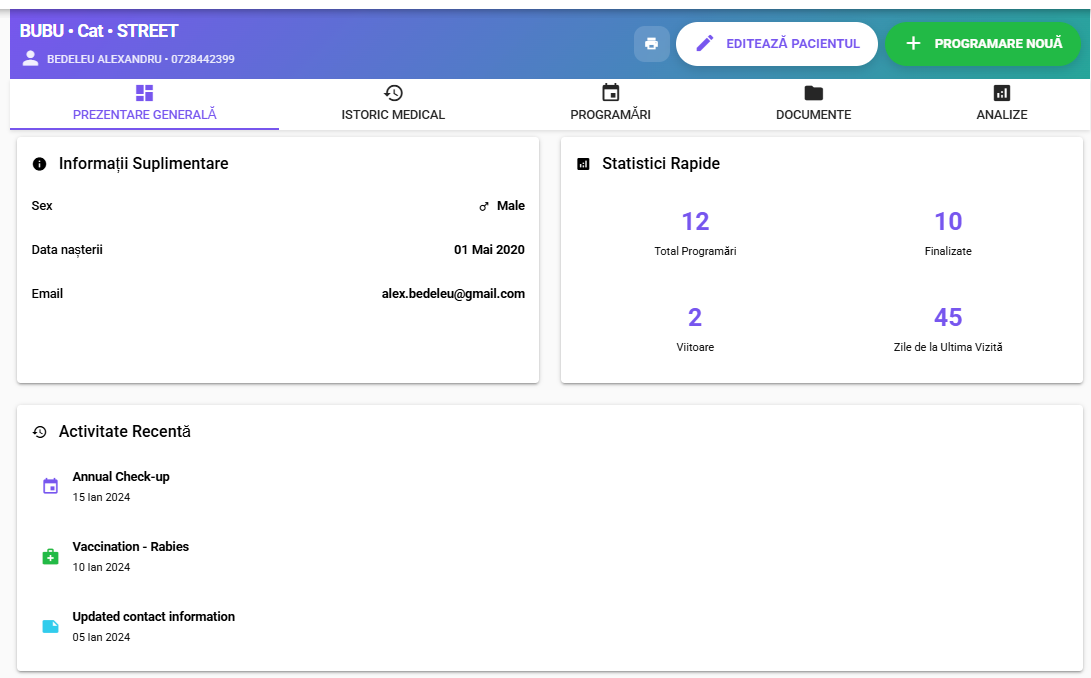Click the date 15 Ian 2024
This screenshot has height=678, width=1091.
click(x=102, y=498)
